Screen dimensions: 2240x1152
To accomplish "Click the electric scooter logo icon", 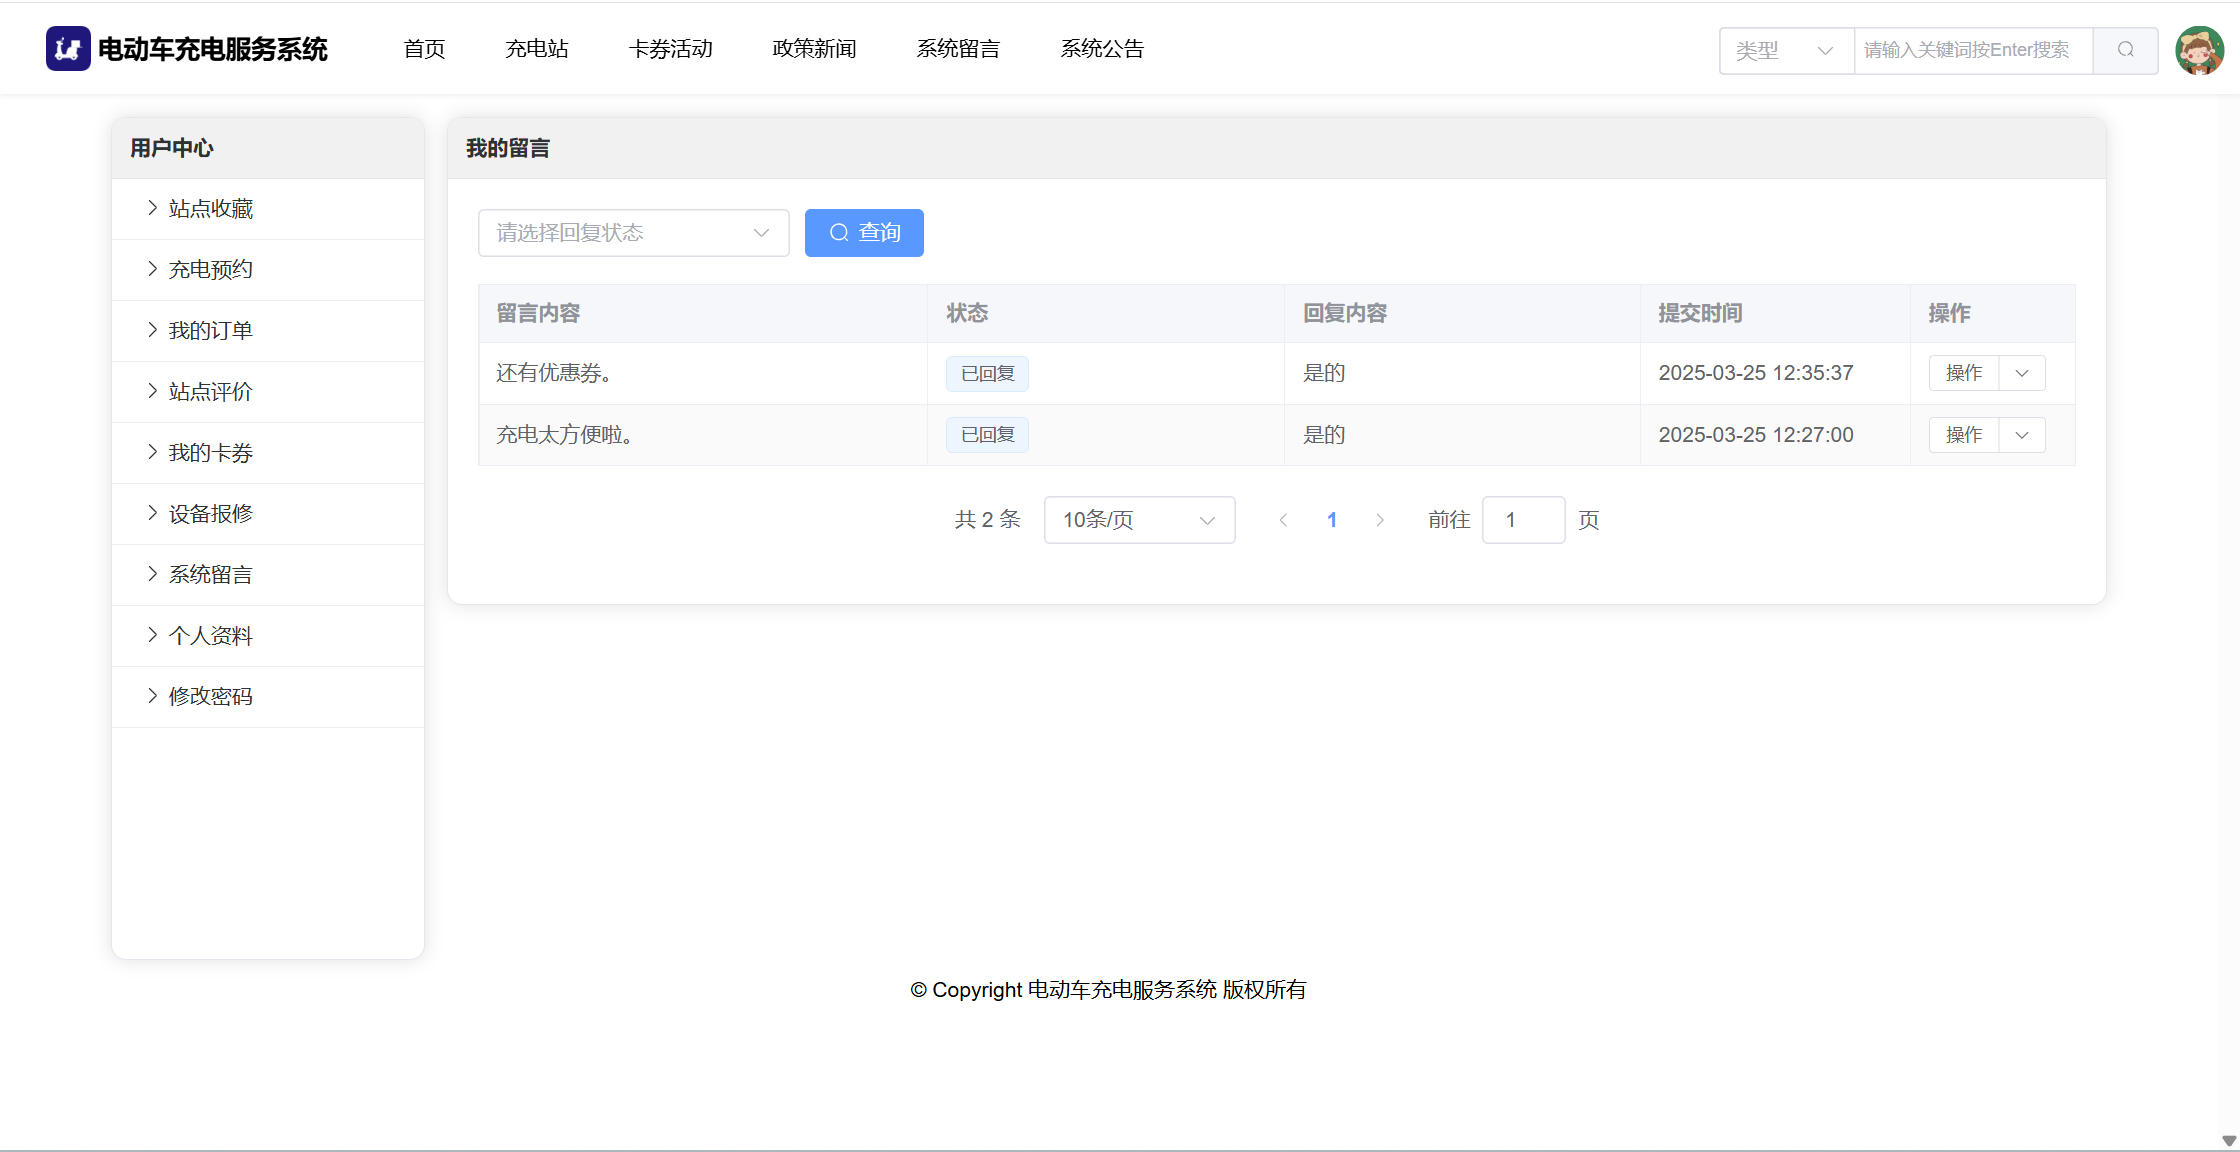I will [x=68, y=49].
